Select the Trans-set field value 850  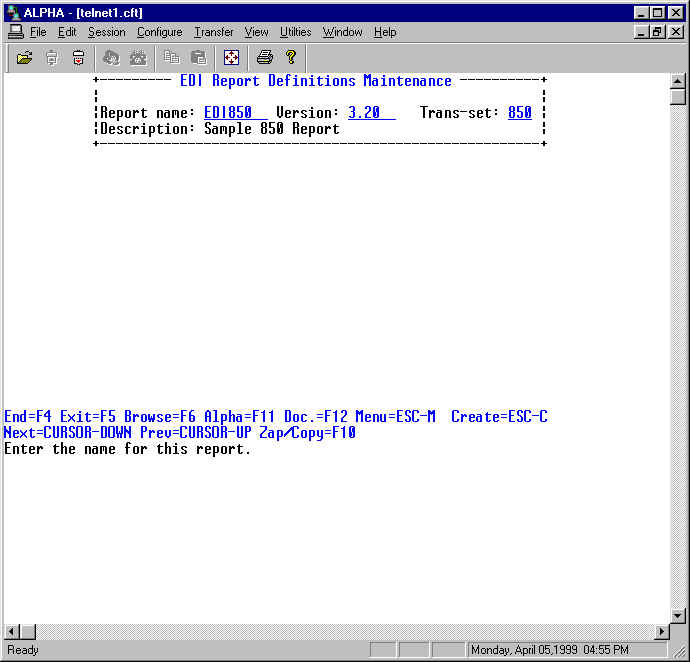(519, 113)
